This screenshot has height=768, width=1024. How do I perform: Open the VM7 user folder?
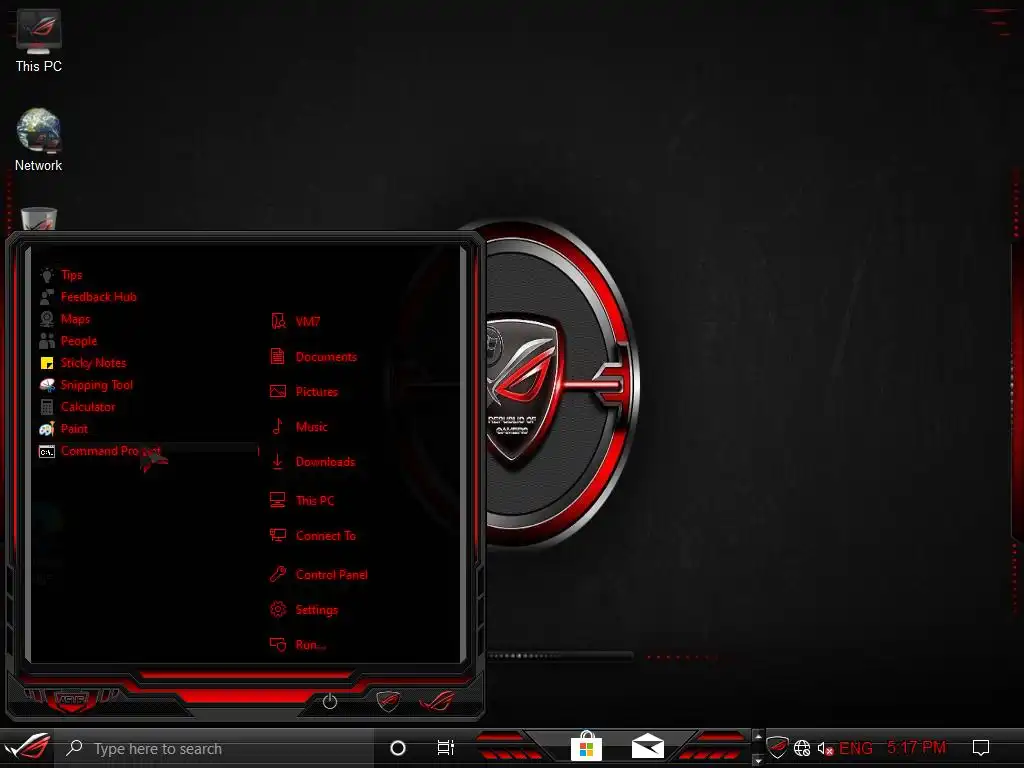pyautogui.click(x=295, y=321)
